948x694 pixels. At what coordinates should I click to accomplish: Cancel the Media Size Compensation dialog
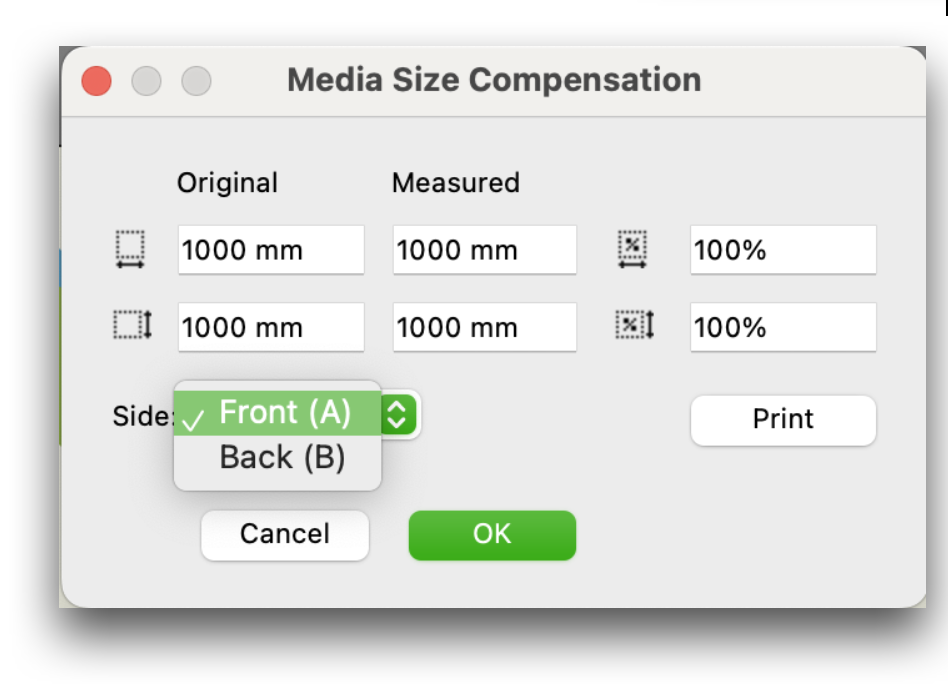tap(285, 534)
